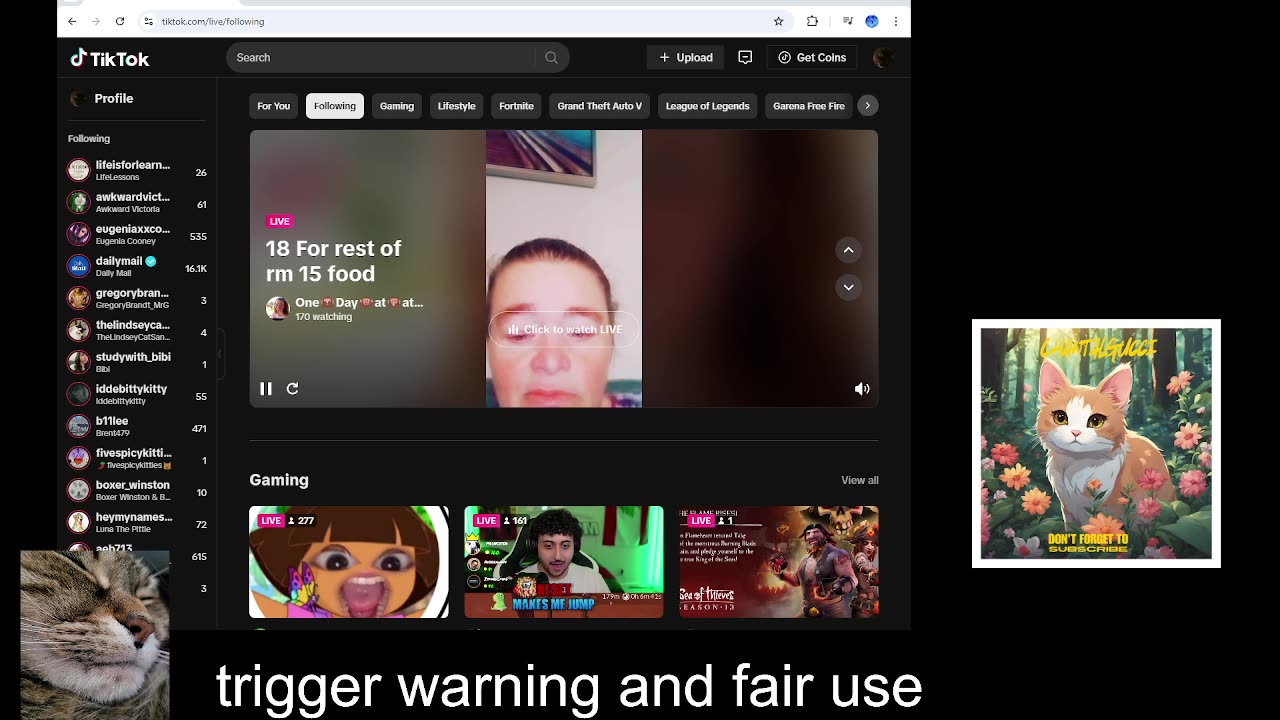Image resolution: width=1280 pixels, height=720 pixels.
Task: Select the League of Legends tab
Action: pos(707,106)
